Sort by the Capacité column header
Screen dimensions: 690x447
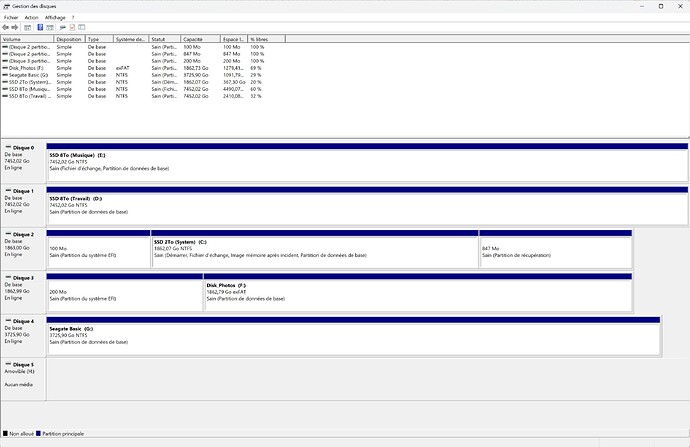click(x=200, y=39)
